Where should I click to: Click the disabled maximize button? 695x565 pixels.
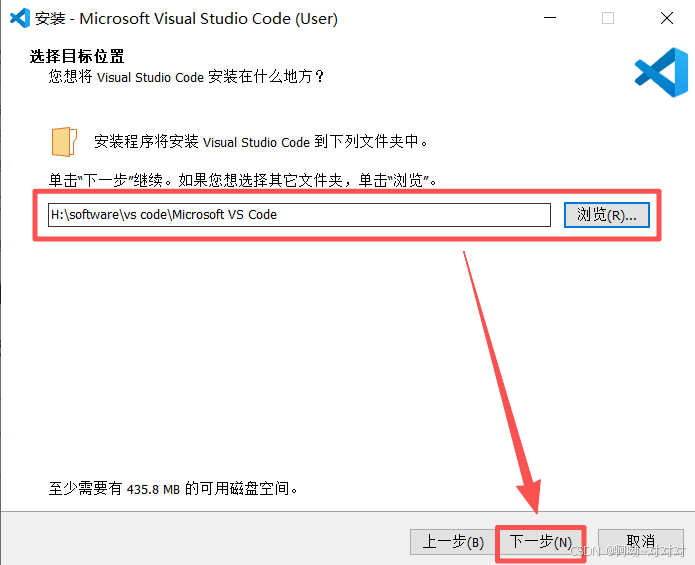(x=608, y=18)
